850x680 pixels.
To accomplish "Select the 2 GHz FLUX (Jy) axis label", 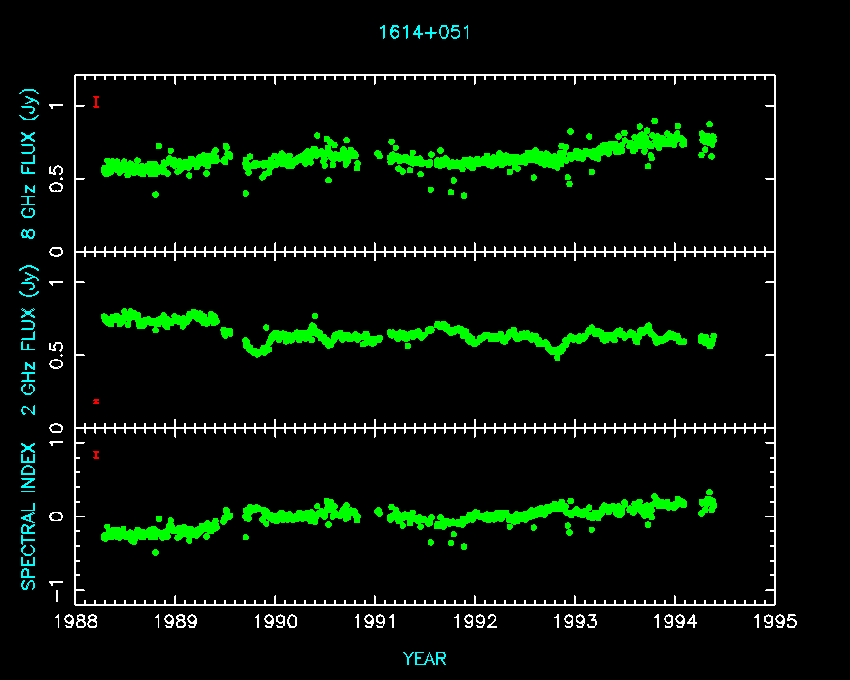I will tap(30, 340).
